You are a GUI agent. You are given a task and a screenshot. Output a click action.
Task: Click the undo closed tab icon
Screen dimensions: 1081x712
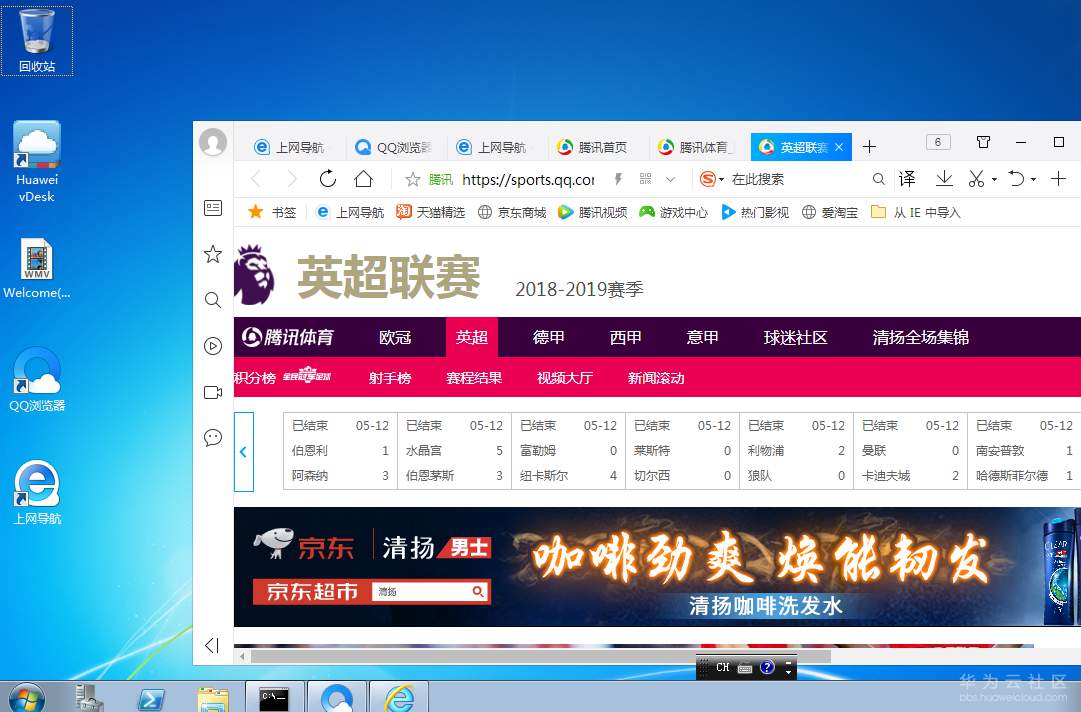1016,179
